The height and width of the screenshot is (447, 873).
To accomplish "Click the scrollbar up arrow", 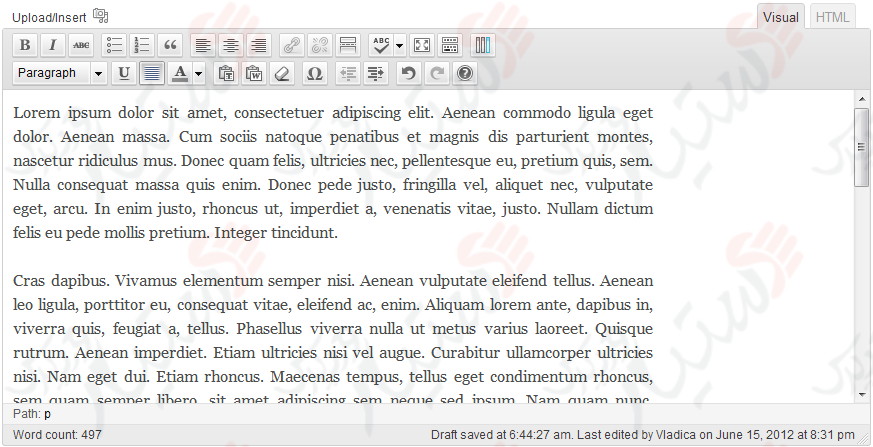I will [x=862, y=100].
